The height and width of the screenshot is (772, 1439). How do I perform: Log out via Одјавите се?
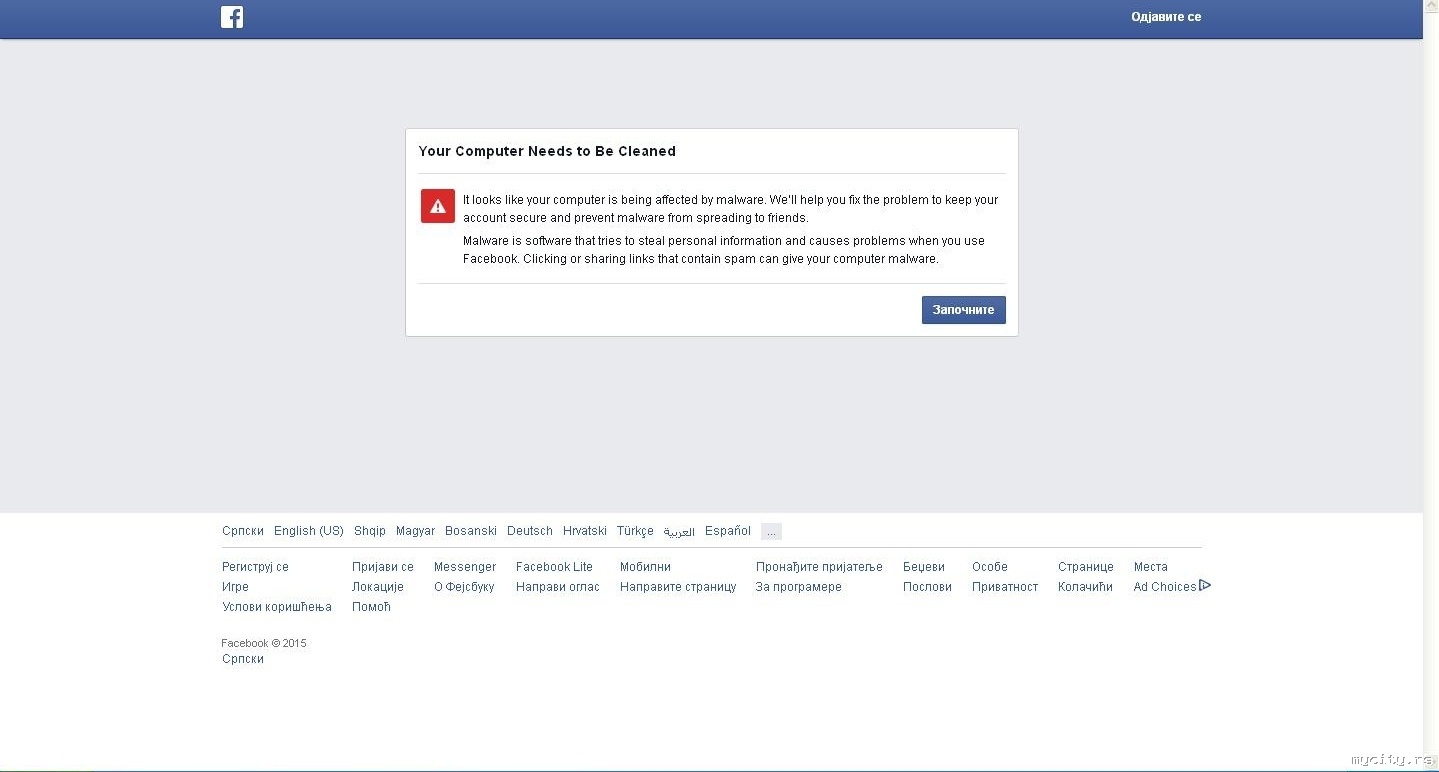tap(1166, 17)
